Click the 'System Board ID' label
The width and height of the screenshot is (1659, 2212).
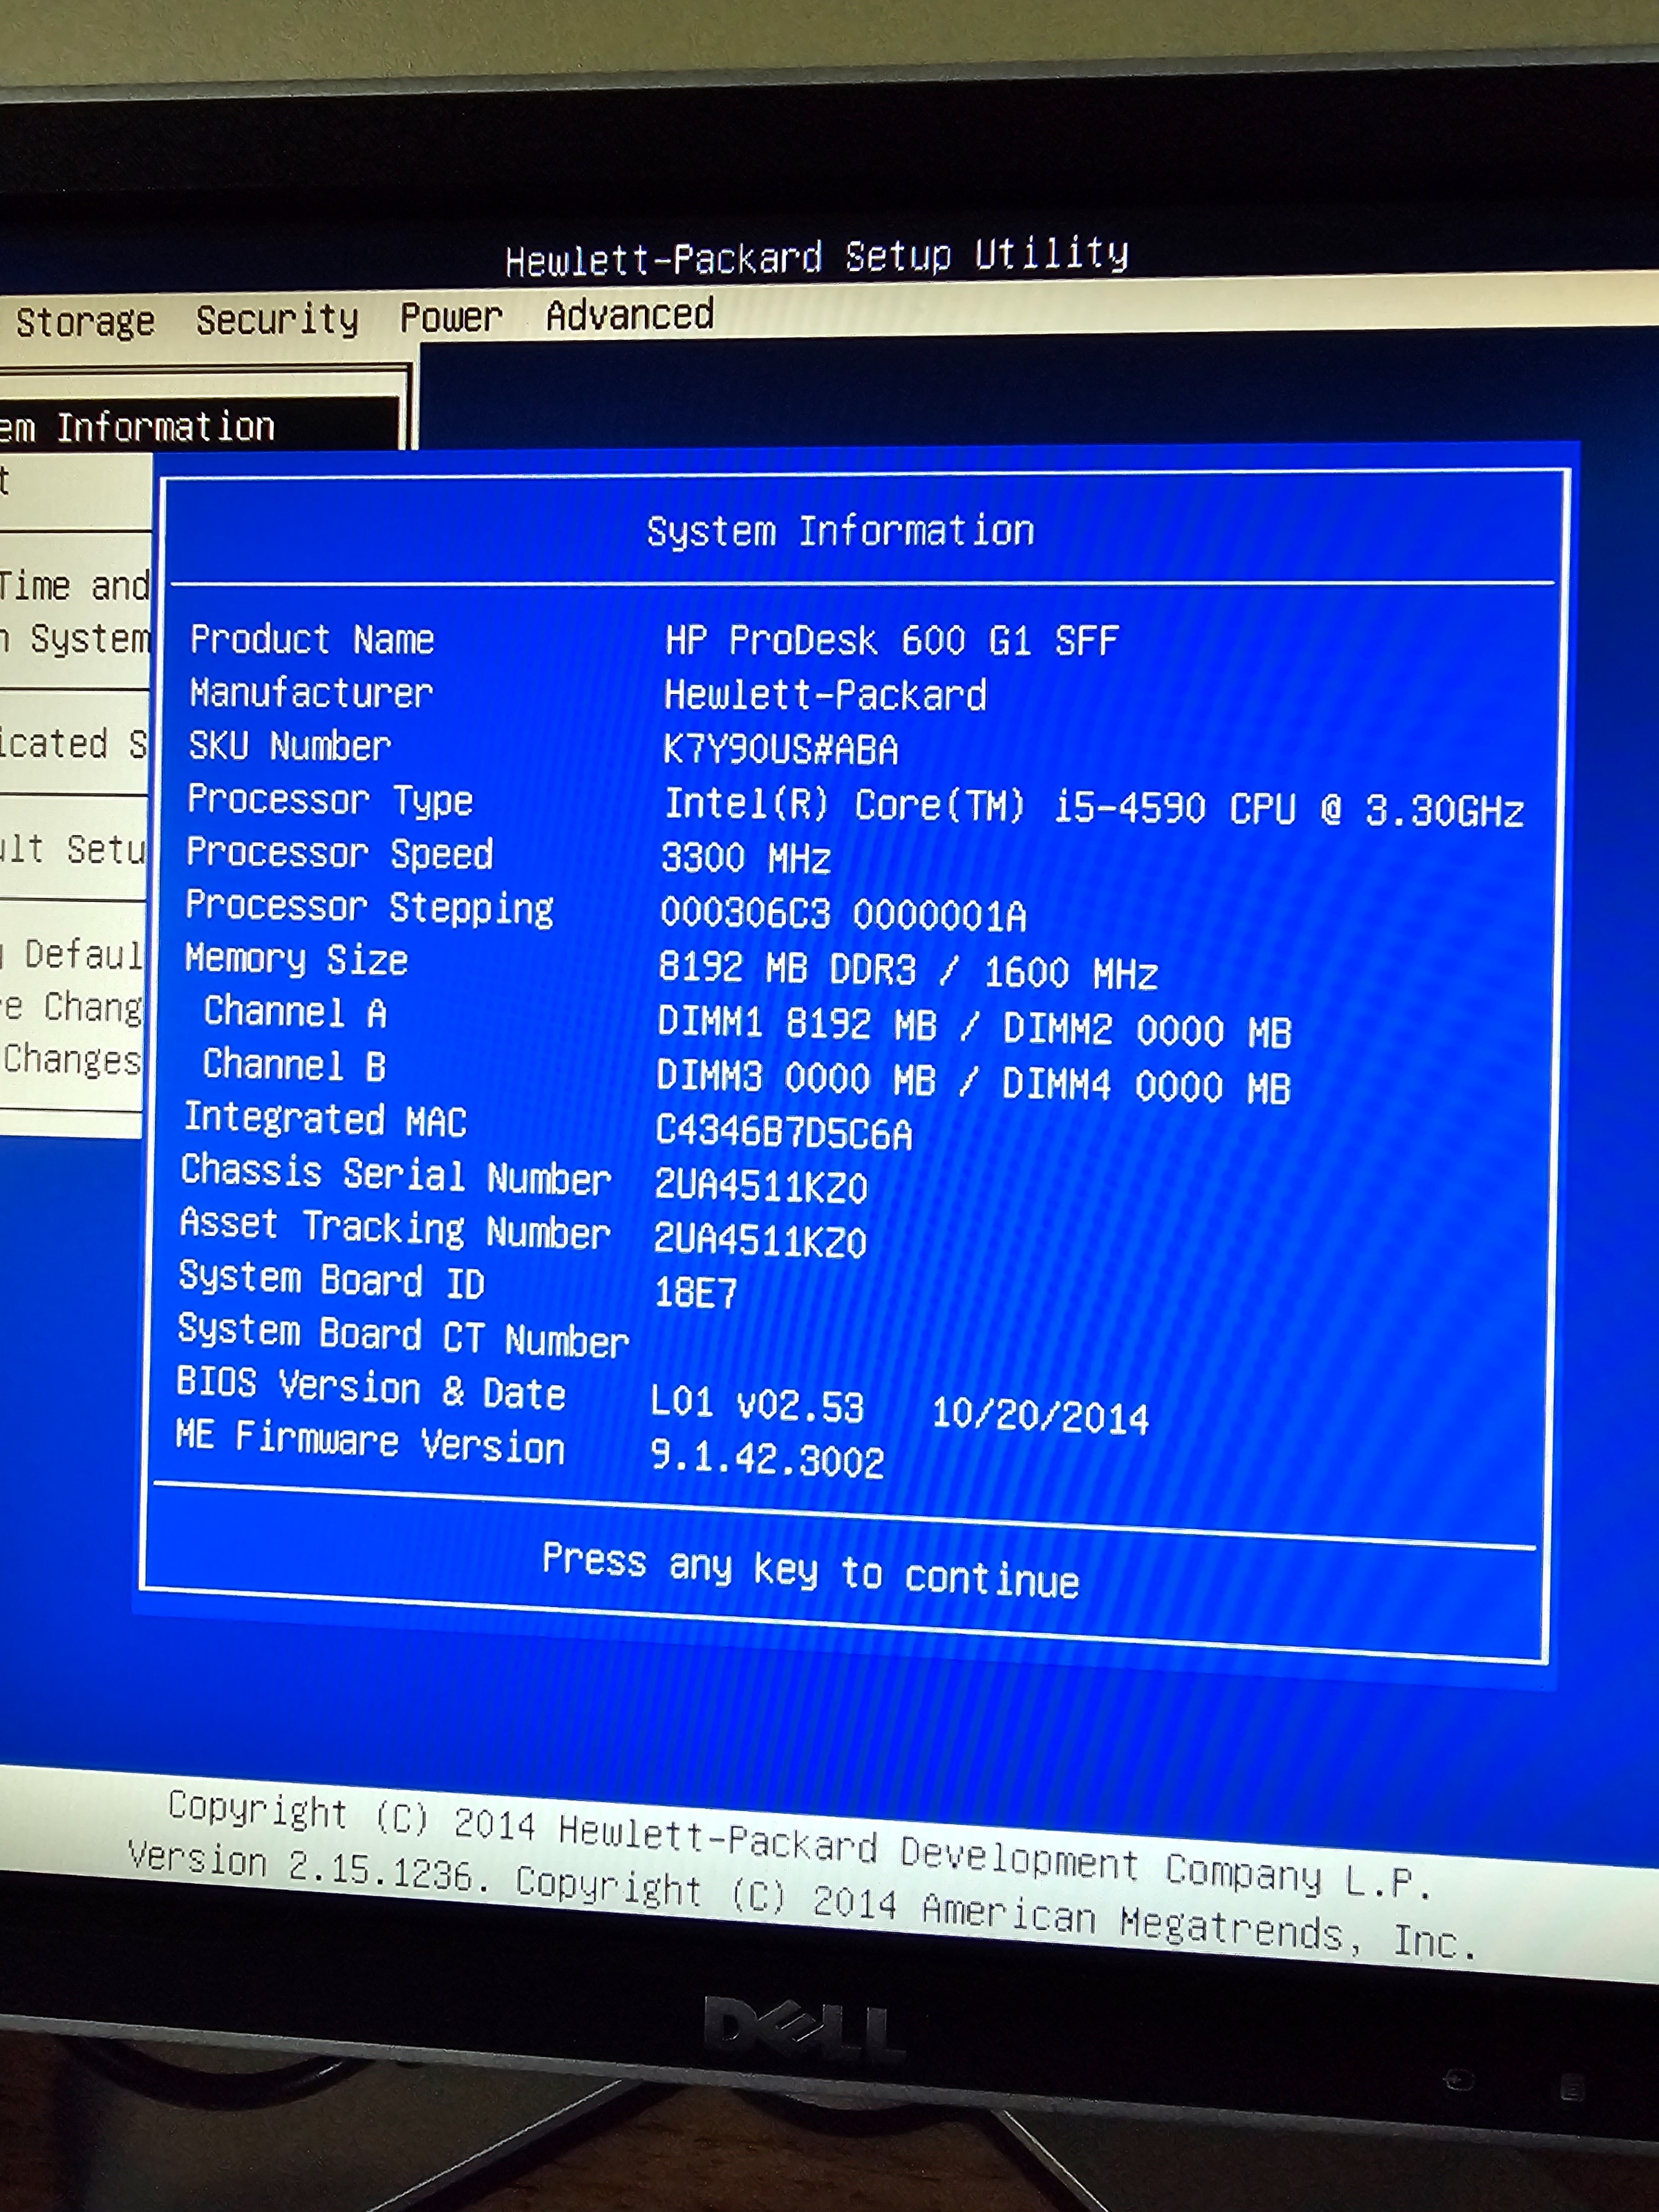[x=332, y=1280]
